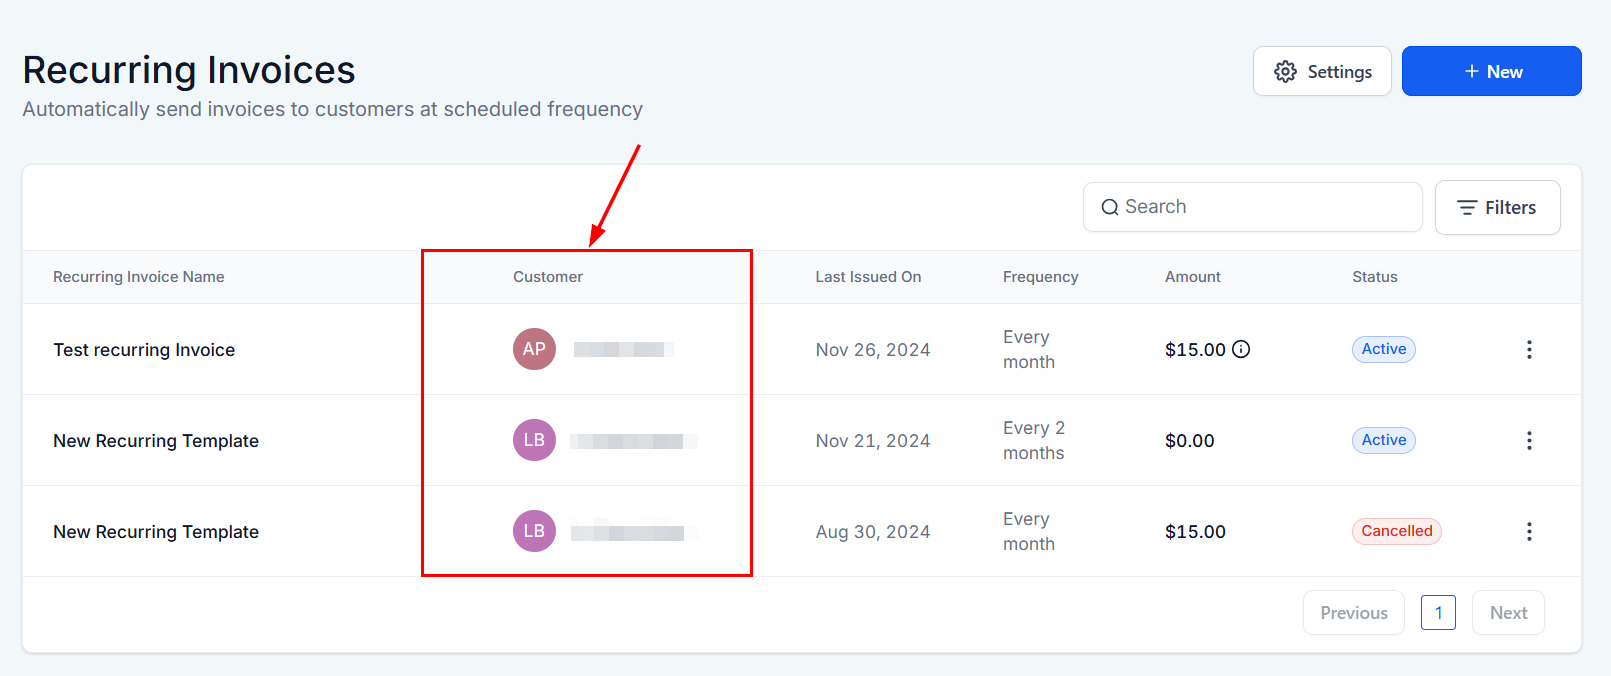Click Active badge on Test recurring Invoice
This screenshot has height=676, width=1611.
[x=1383, y=349]
